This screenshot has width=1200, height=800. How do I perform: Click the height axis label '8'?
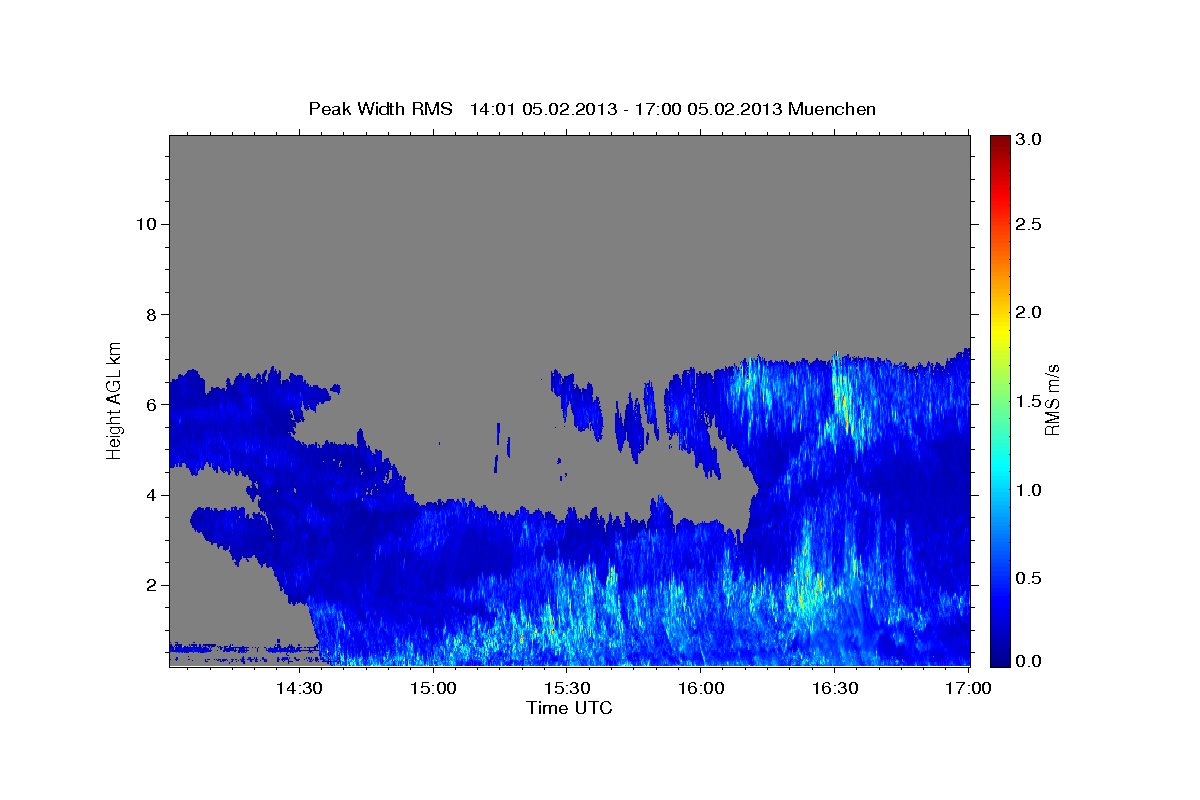[x=150, y=314]
